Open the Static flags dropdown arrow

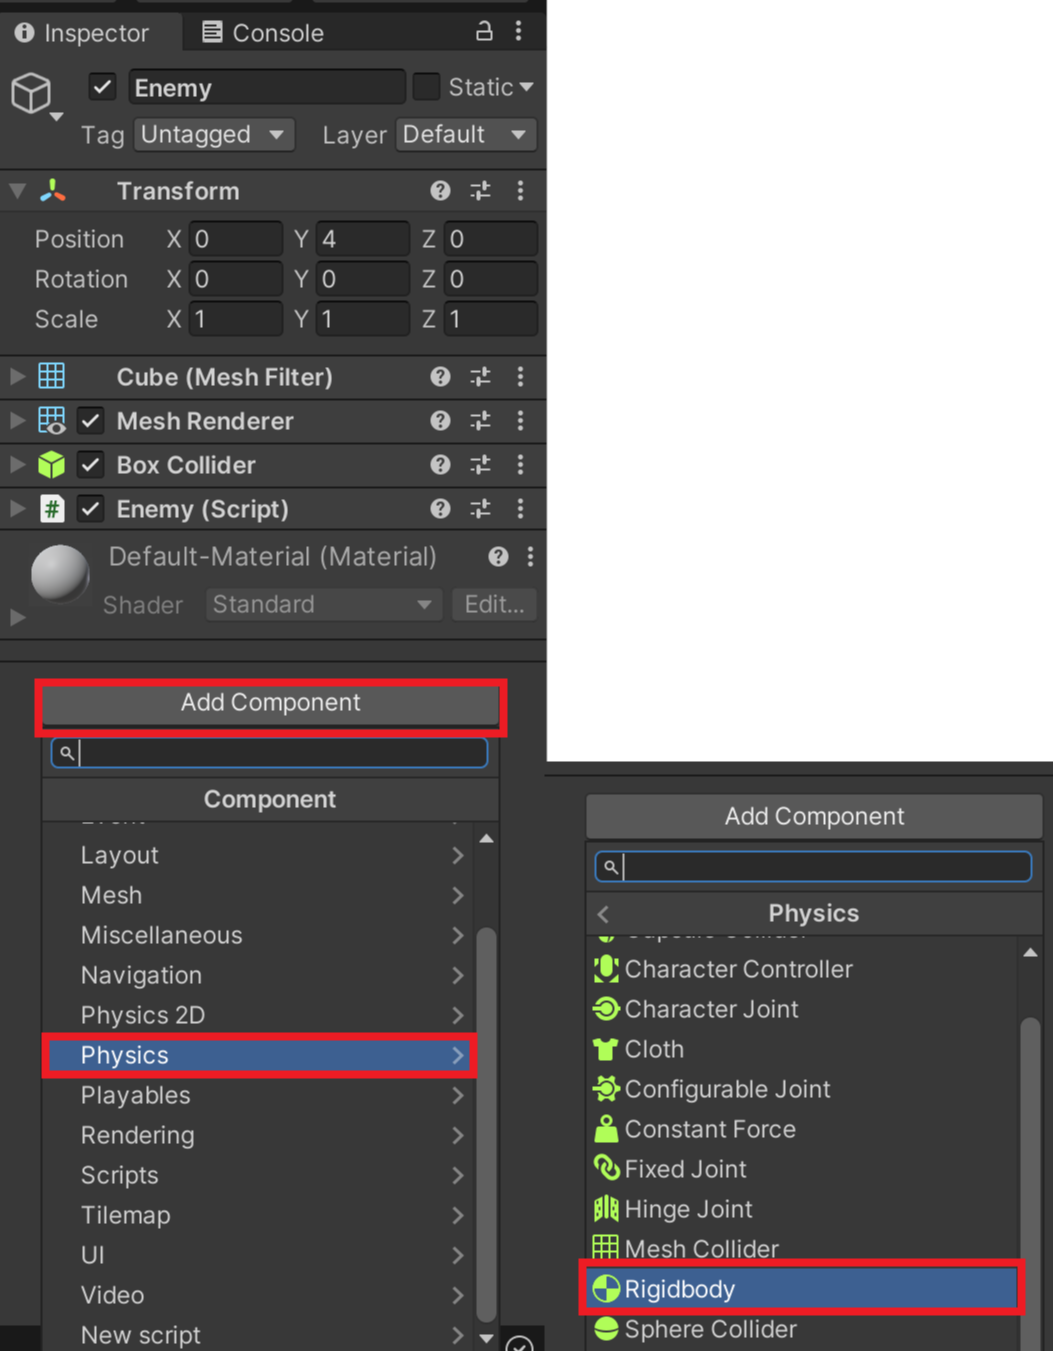tap(526, 87)
